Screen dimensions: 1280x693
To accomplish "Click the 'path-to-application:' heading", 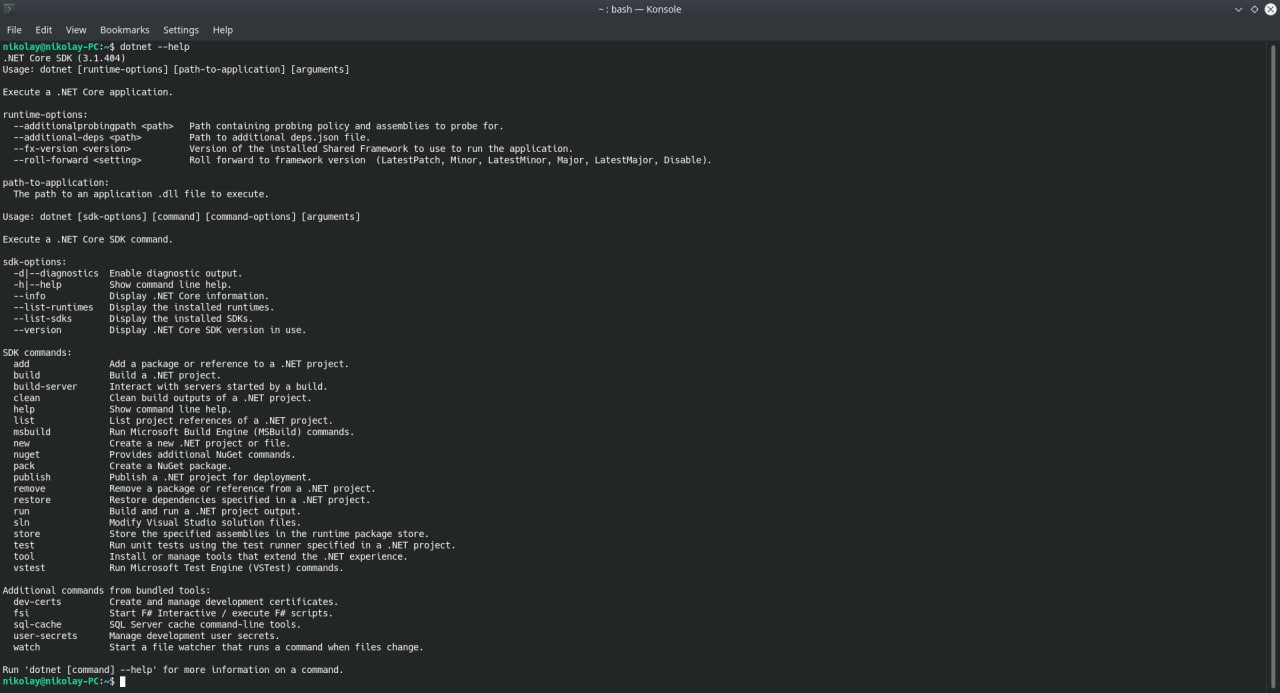I will coord(56,183).
